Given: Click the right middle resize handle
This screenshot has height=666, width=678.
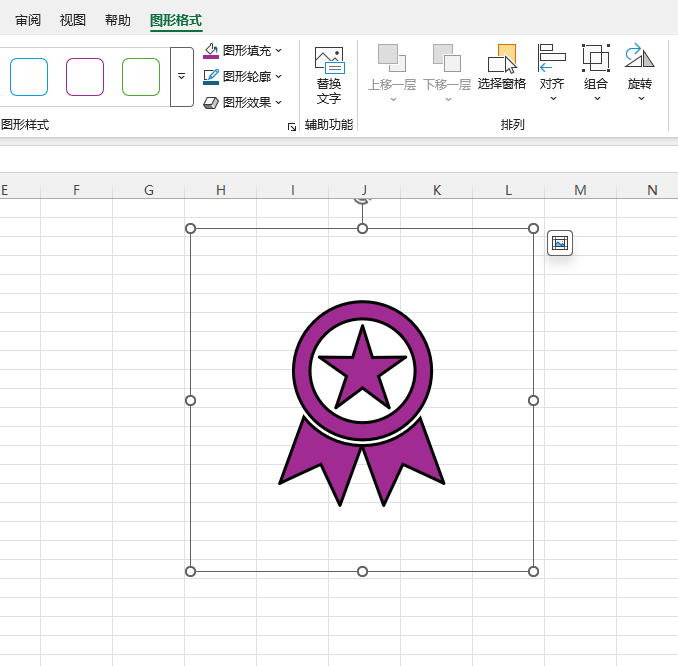Looking at the screenshot, I should tap(534, 400).
